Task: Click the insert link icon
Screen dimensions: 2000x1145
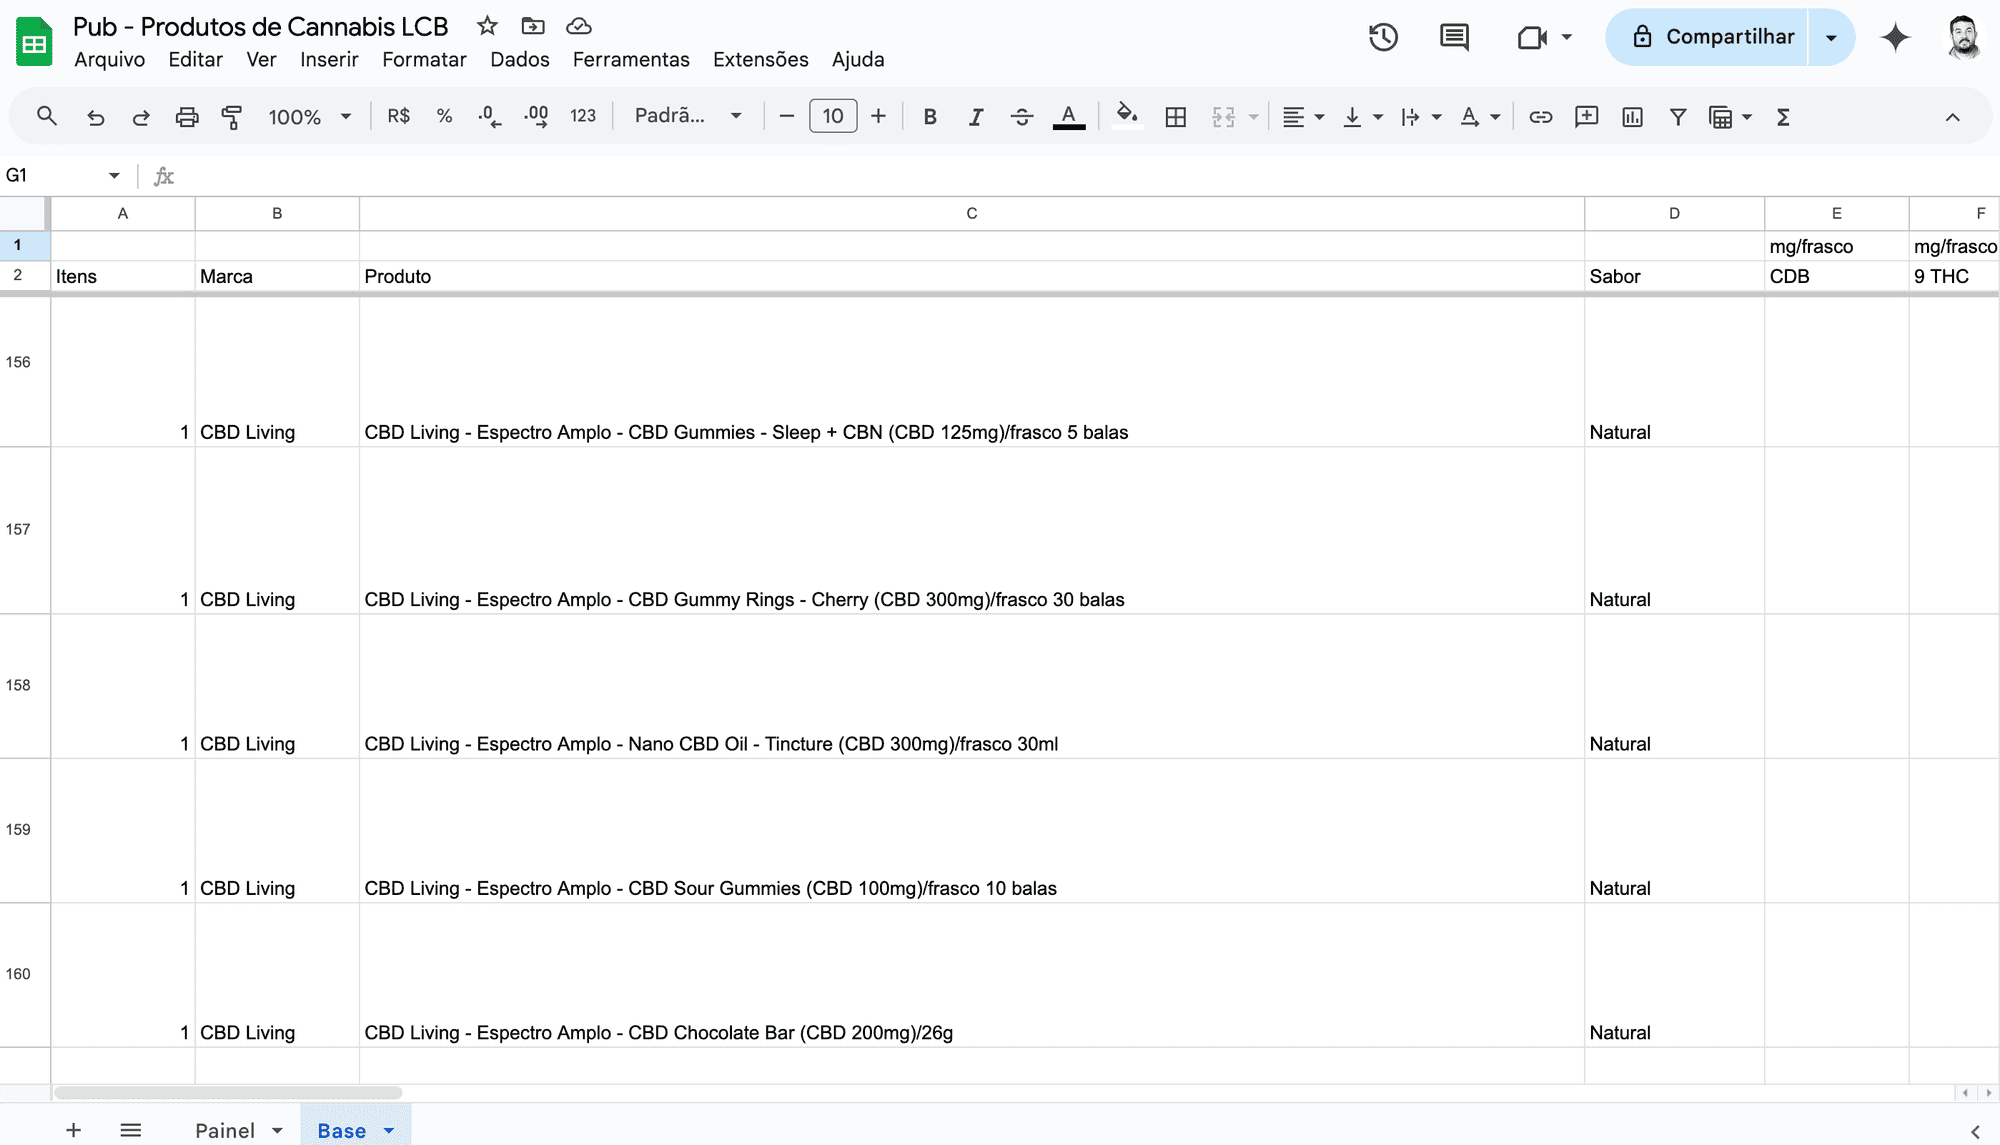Action: (1540, 117)
